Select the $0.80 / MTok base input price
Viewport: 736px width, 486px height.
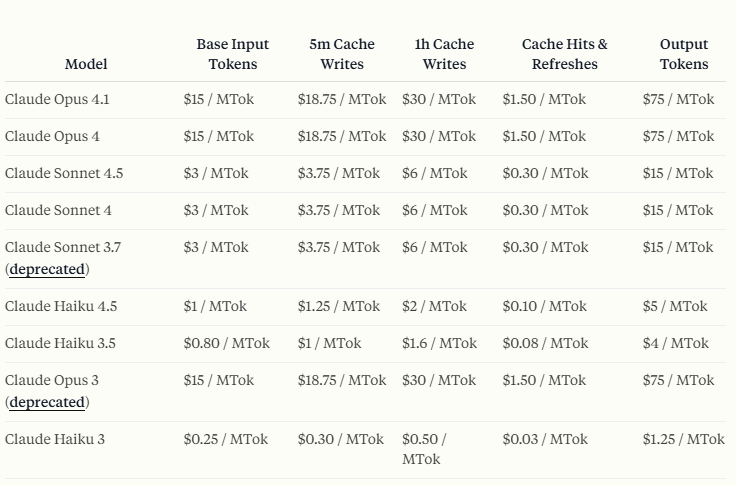pos(226,343)
